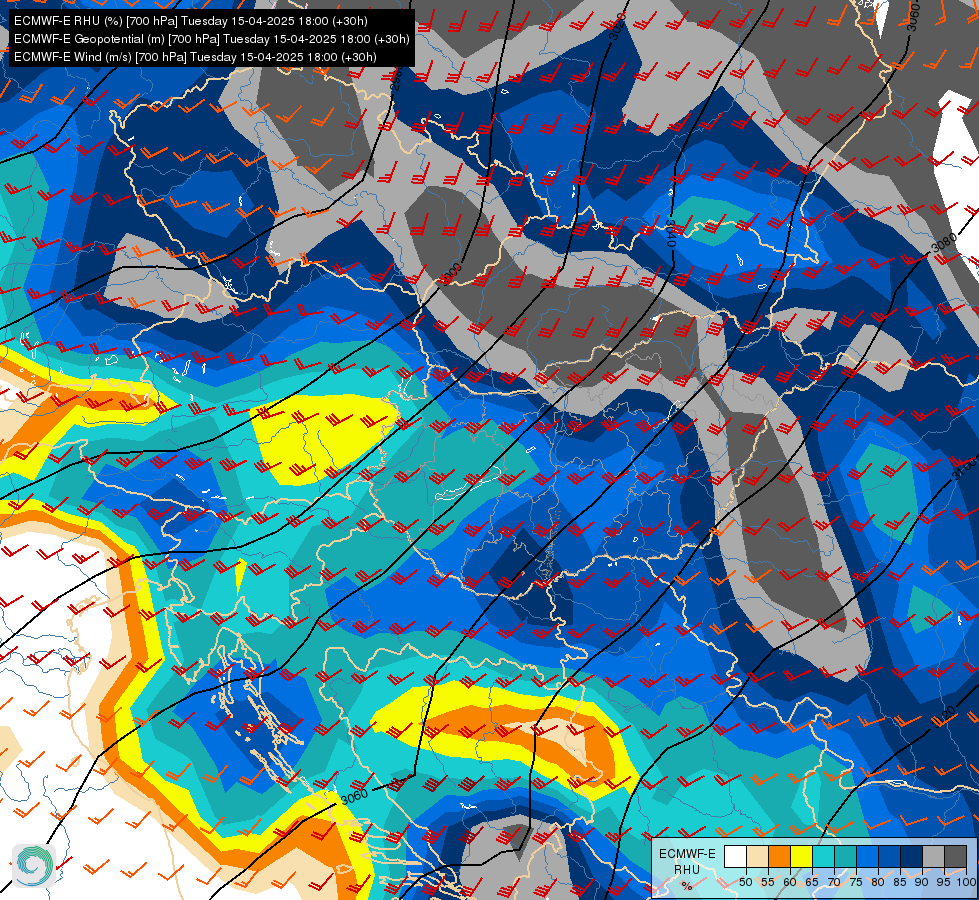The image size is (979, 900).
Task: Click the 3060 contour label near bottom
Action: coord(354,797)
